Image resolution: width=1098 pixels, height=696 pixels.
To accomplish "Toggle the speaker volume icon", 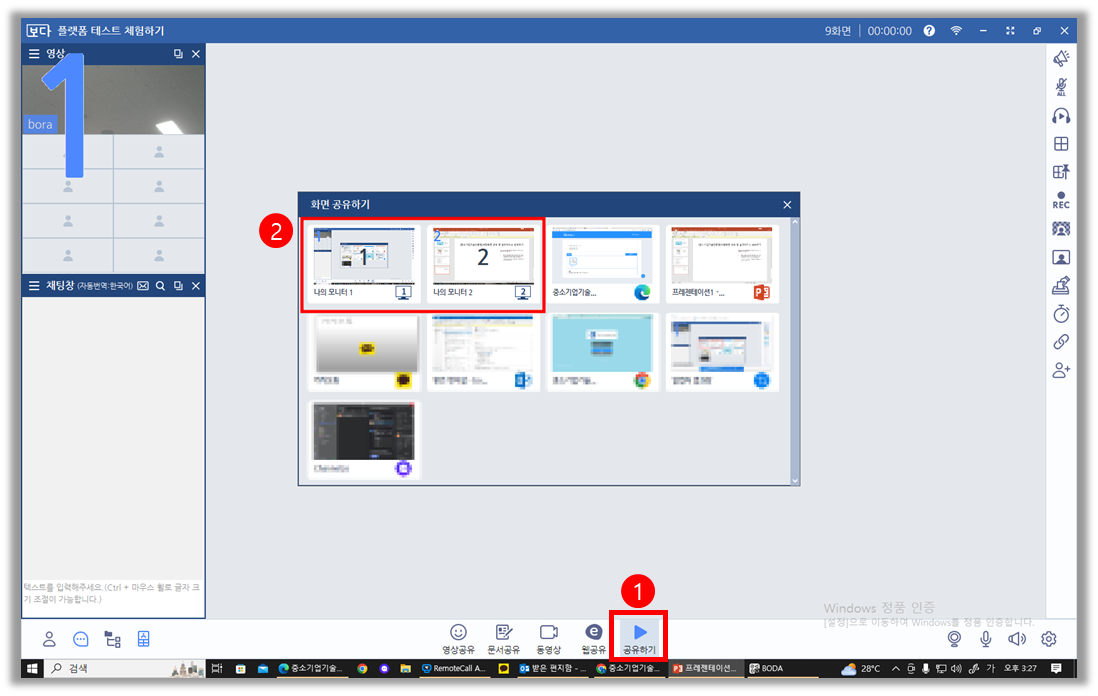I will coord(1017,639).
